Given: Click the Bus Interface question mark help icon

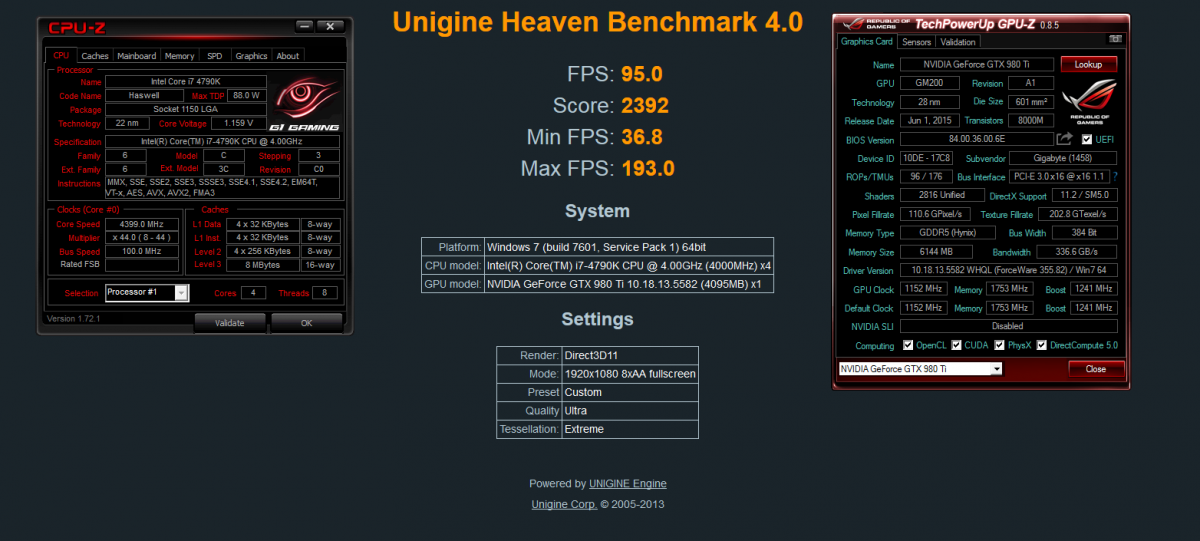Looking at the screenshot, I should 1115,176.
